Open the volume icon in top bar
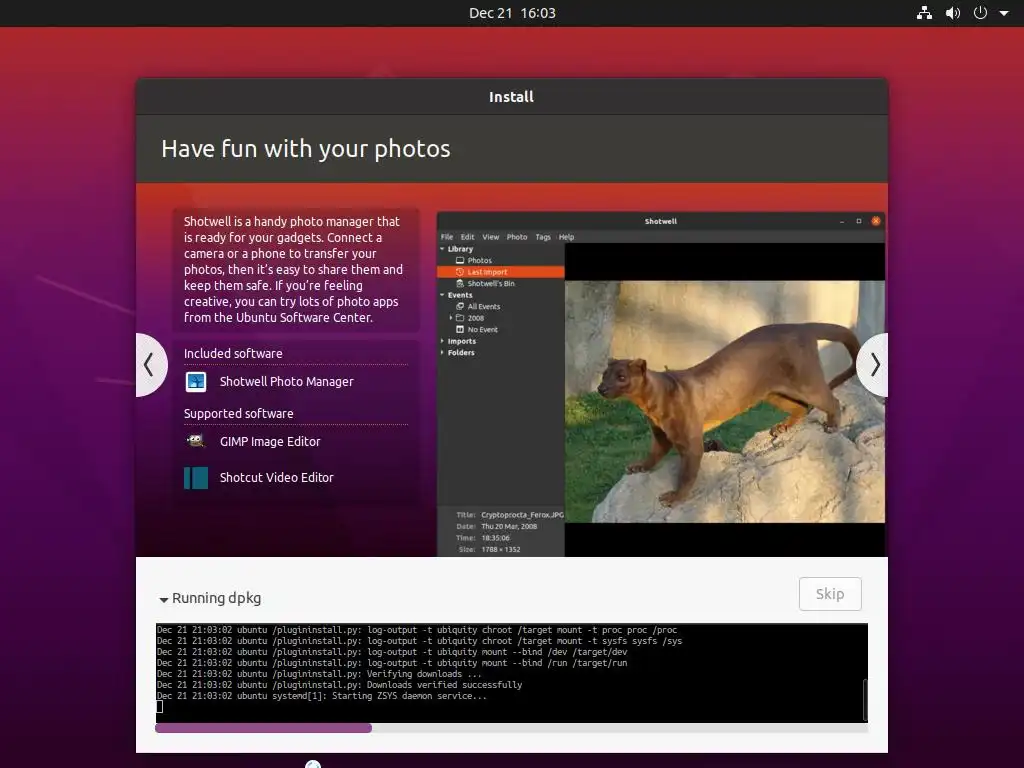 pos(953,13)
